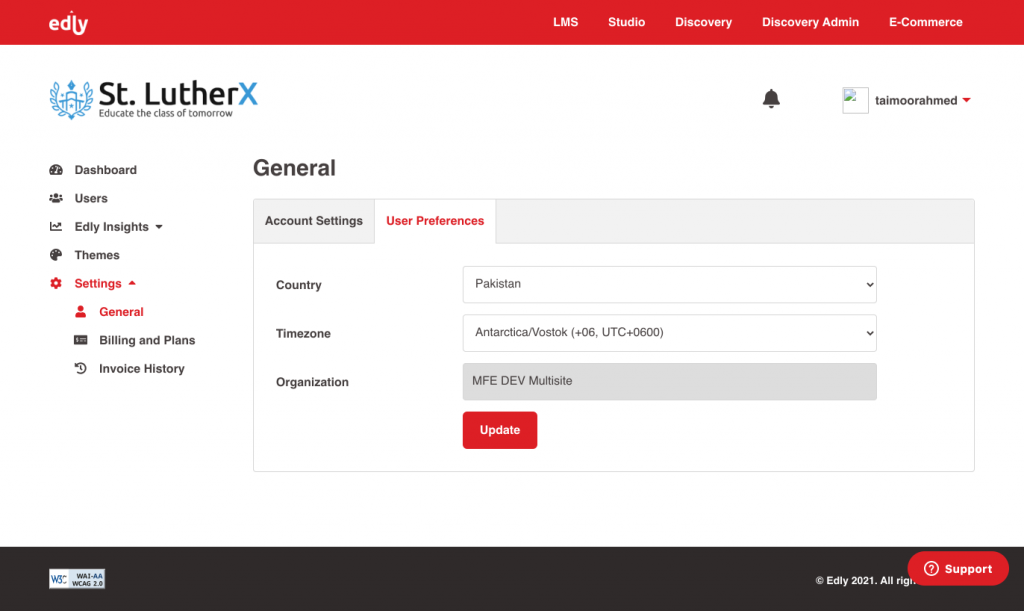Click the Edly 2021 copyright text

[865, 580]
